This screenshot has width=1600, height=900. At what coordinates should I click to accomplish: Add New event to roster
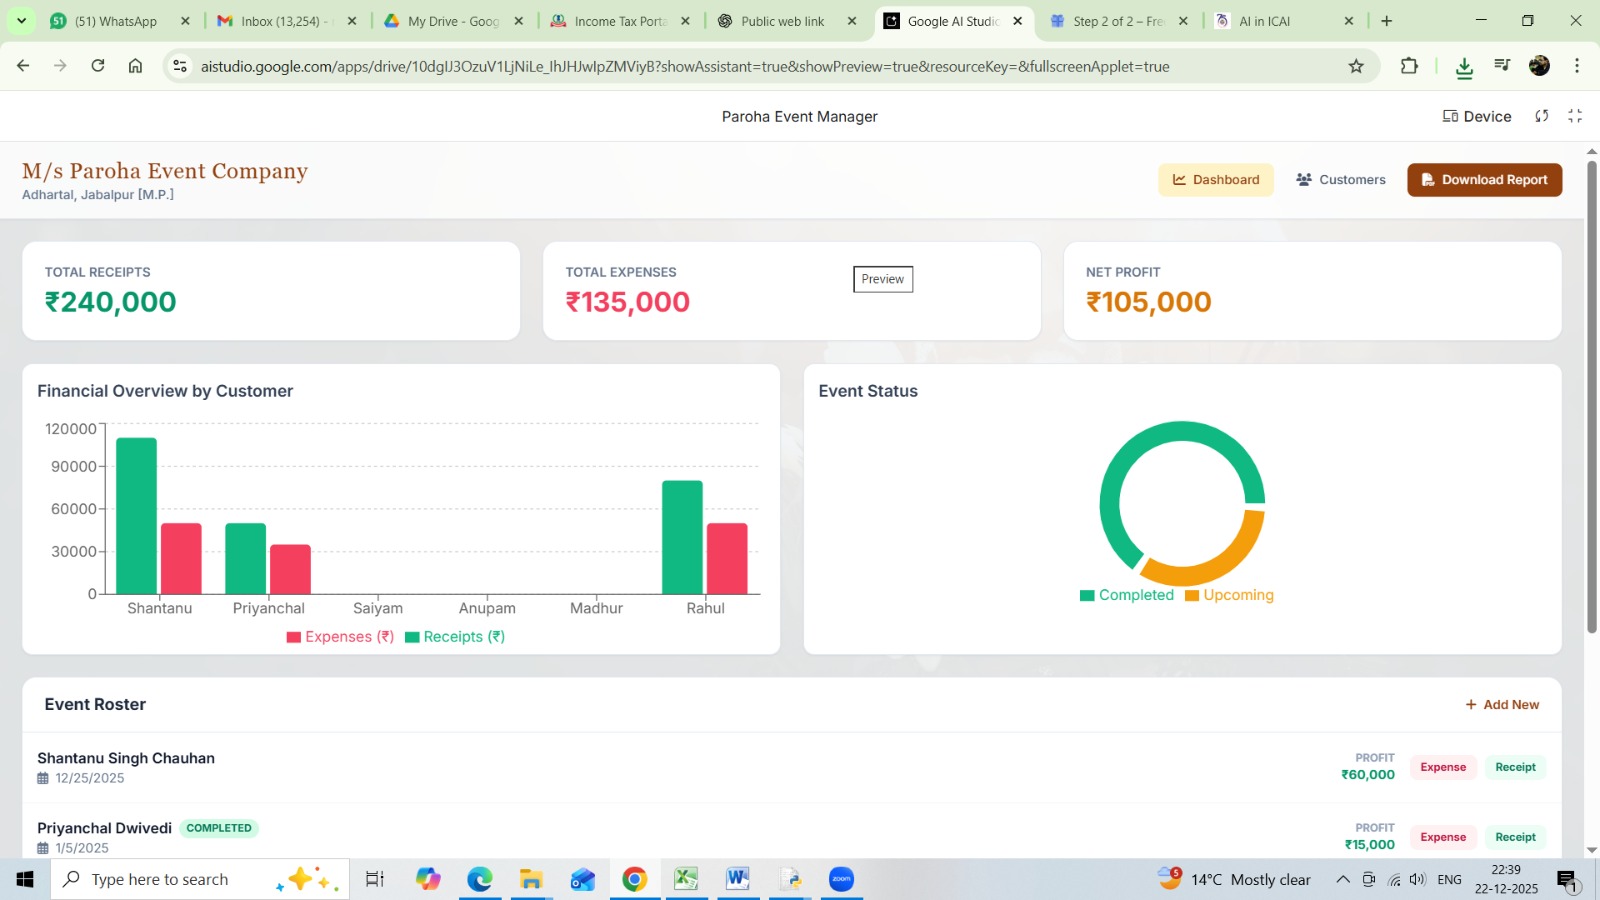(x=1502, y=705)
